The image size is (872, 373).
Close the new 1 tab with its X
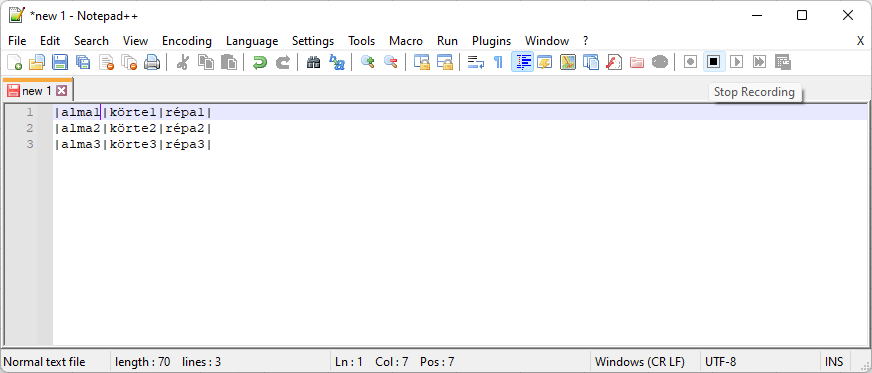(x=62, y=91)
